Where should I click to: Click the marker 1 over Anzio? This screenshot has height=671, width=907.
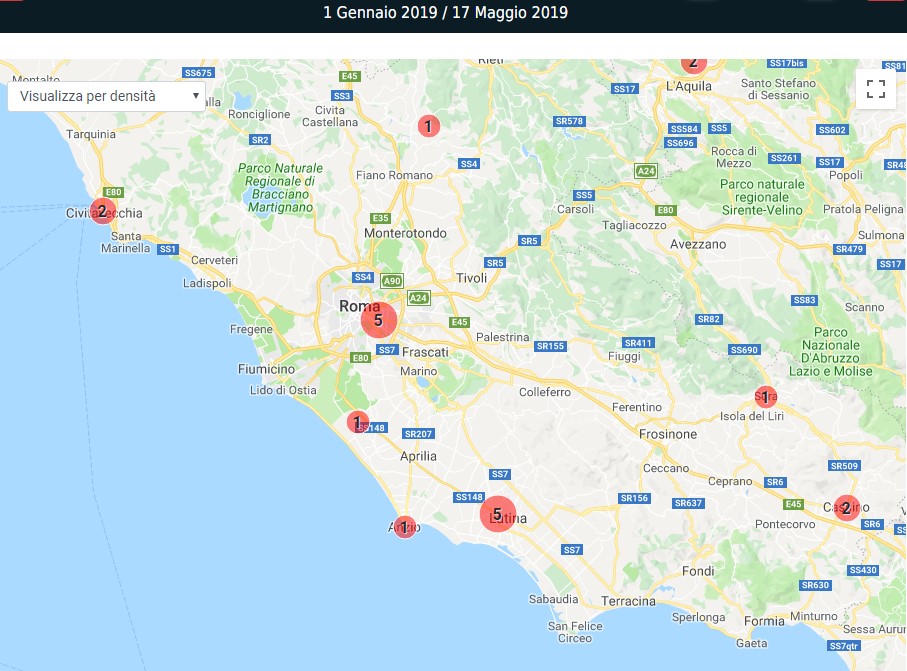(x=404, y=527)
